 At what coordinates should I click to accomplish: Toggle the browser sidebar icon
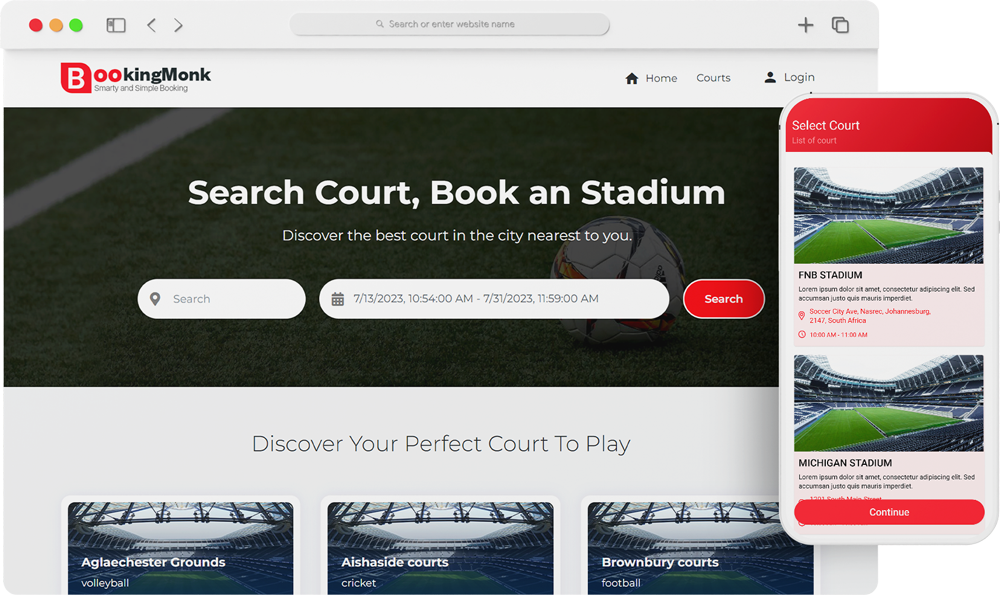click(115, 25)
